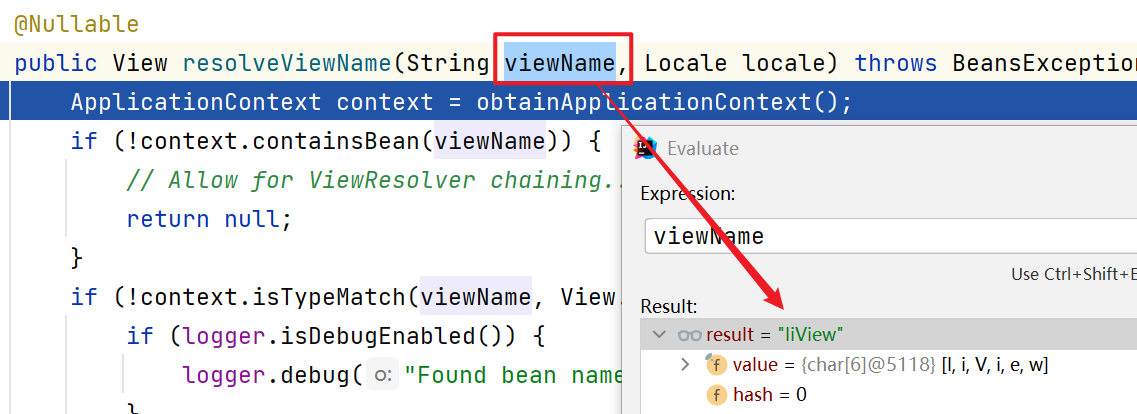
Task: Click viewName inside isTypeMatch call
Action: tap(475, 296)
